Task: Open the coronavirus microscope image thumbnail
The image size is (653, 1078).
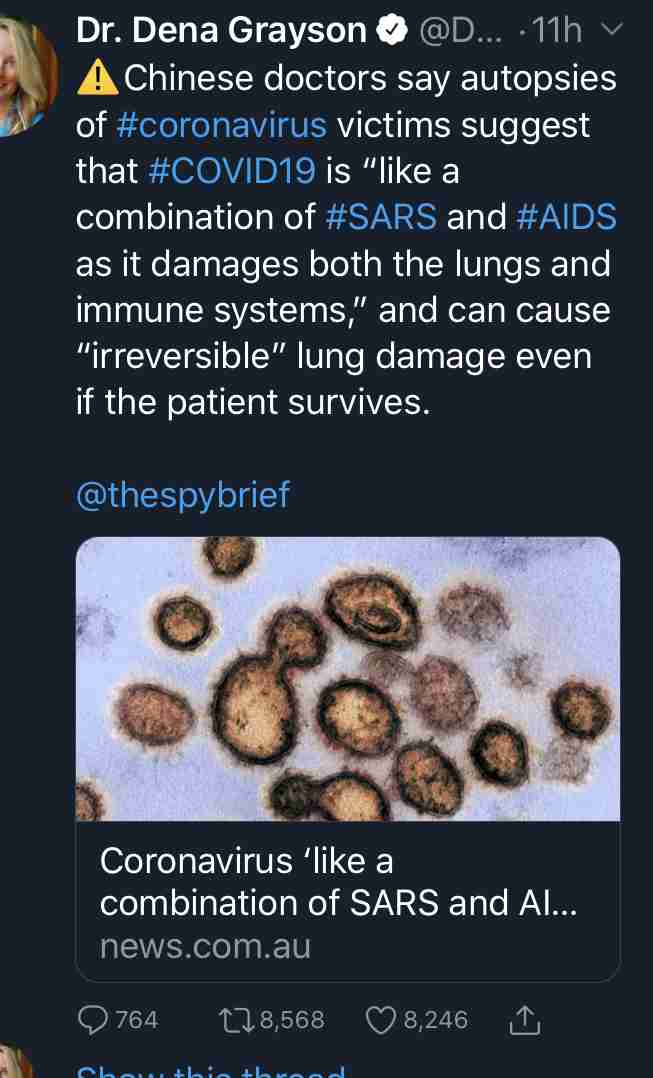Action: pyautogui.click(x=348, y=679)
